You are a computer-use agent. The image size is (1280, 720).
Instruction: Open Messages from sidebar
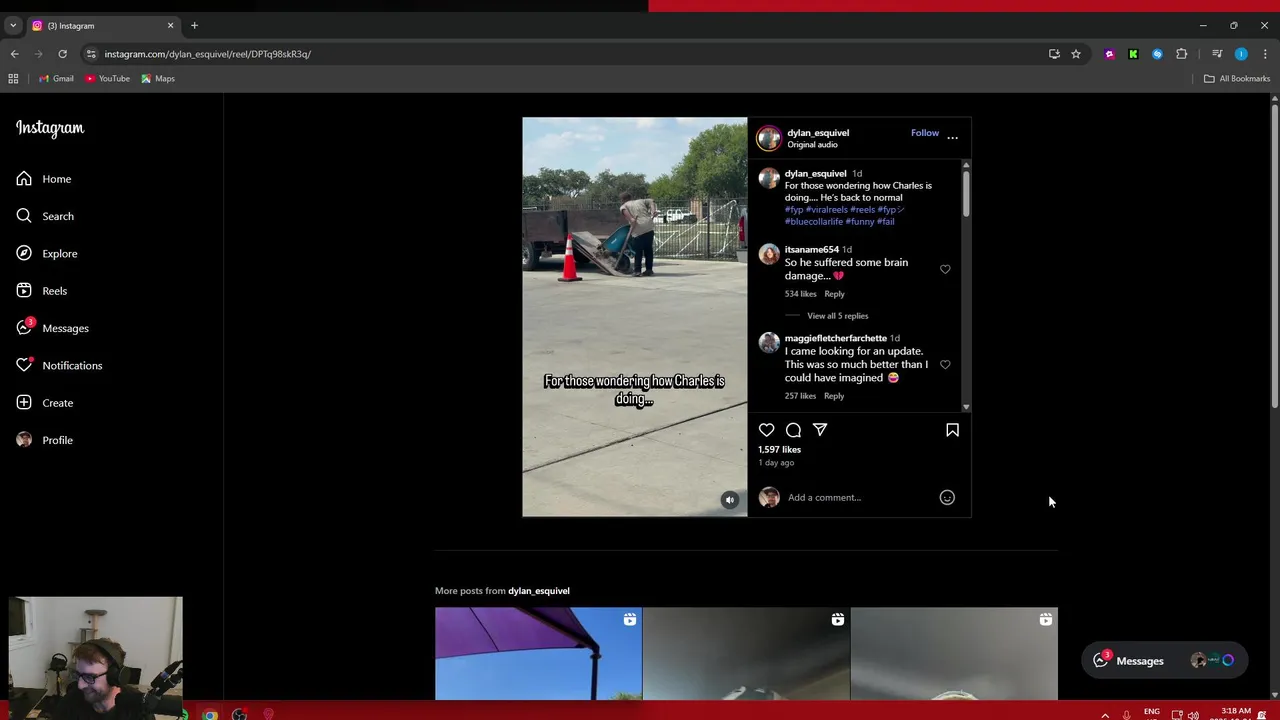(x=52, y=328)
